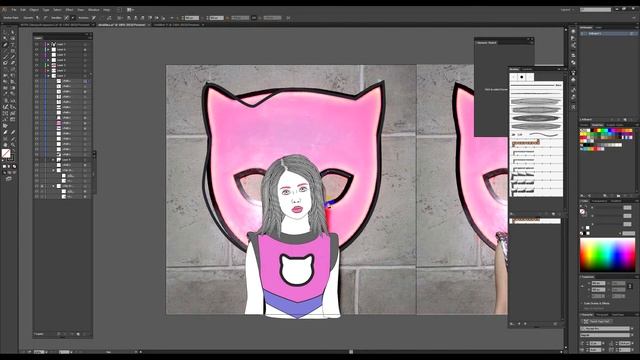Select the orange-highlighted pattern brush
The image size is (640, 360).
[526, 143]
